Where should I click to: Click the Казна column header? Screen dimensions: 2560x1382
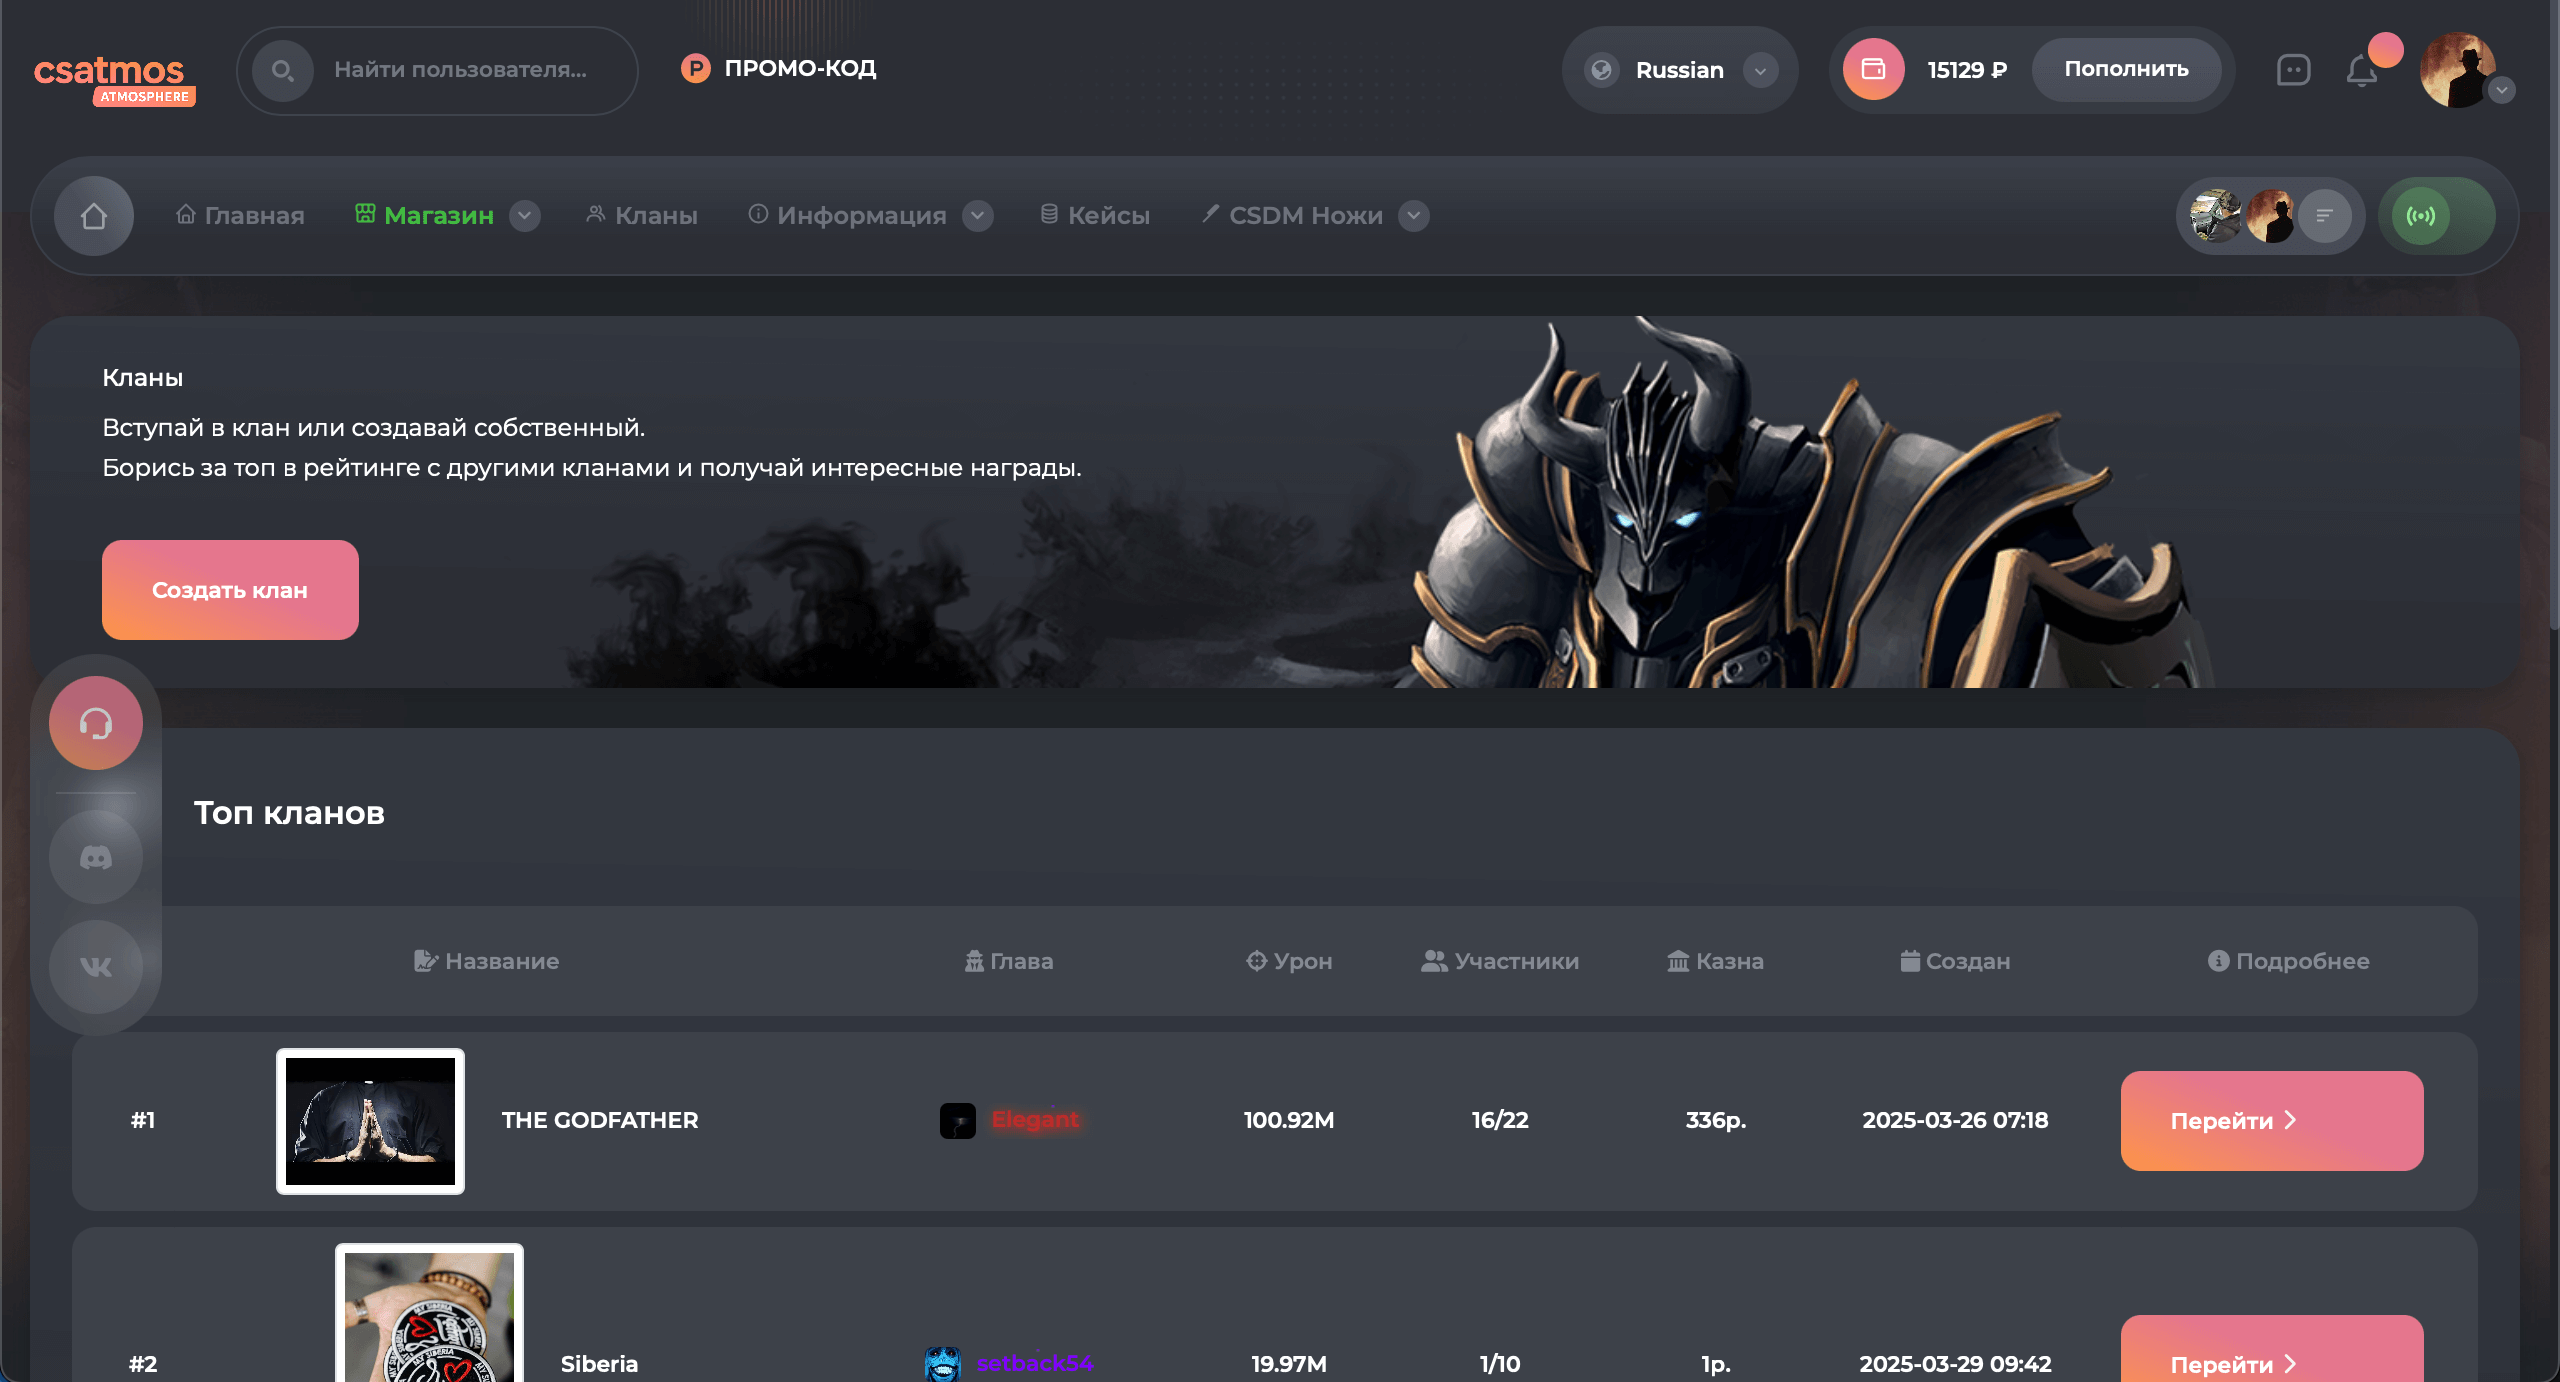click(x=1715, y=961)
